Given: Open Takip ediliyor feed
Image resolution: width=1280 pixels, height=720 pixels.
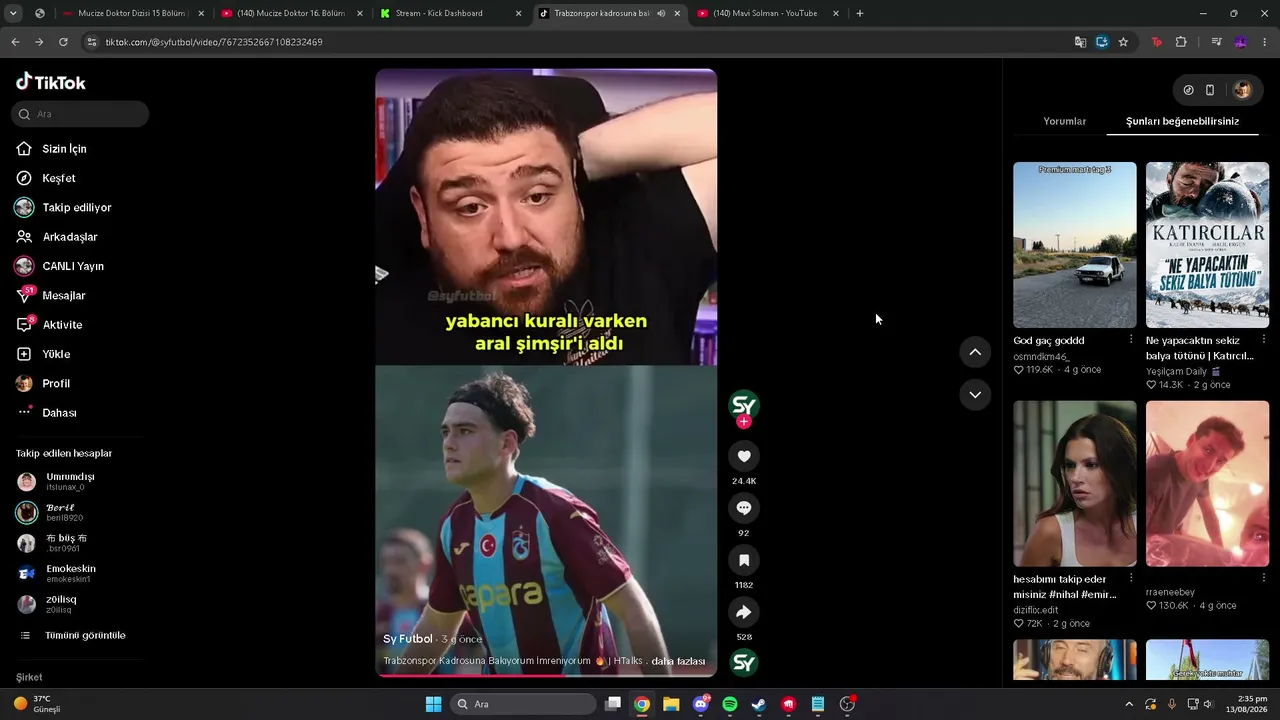Looking at the screenshot, I should 63,207.
